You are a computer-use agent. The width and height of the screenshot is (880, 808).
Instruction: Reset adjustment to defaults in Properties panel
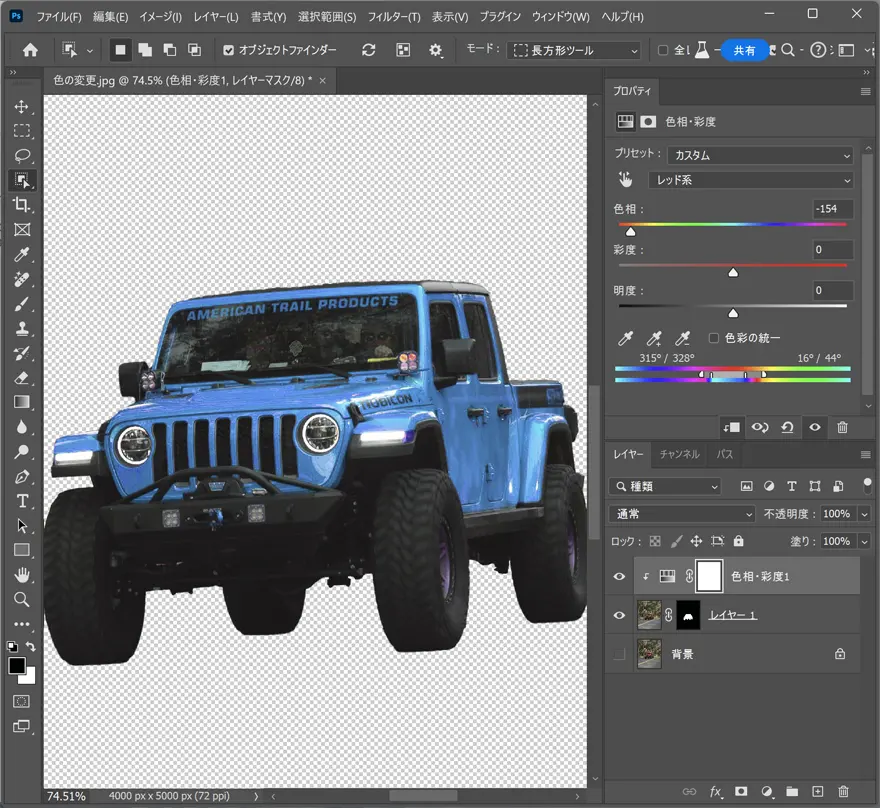pos(787,428)
